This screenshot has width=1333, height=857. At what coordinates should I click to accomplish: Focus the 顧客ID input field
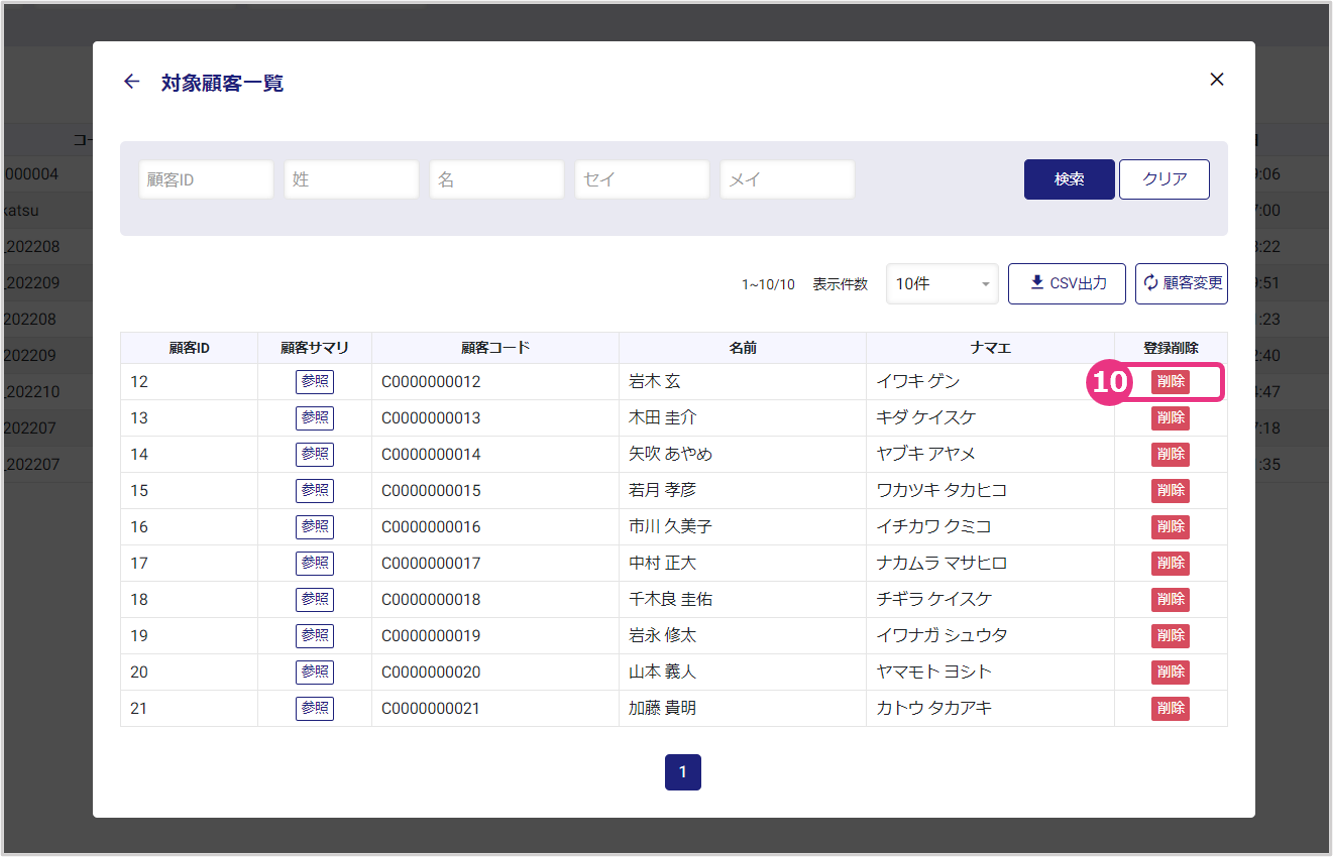point(206,180)
